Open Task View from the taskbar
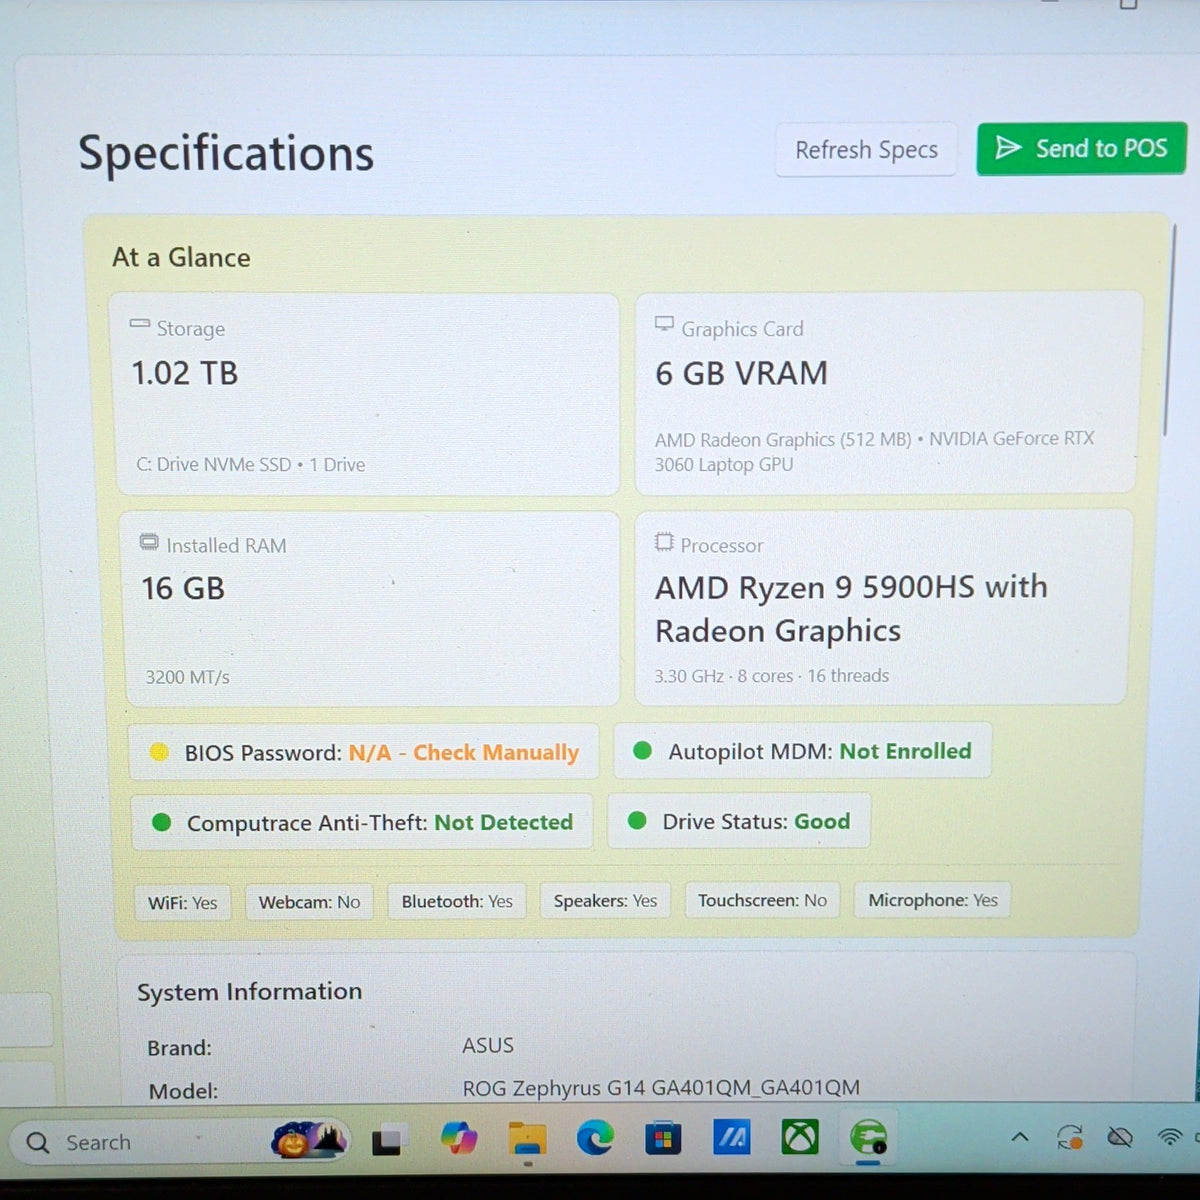Screen dimensions: 1200x1200 click(390, 1140)
